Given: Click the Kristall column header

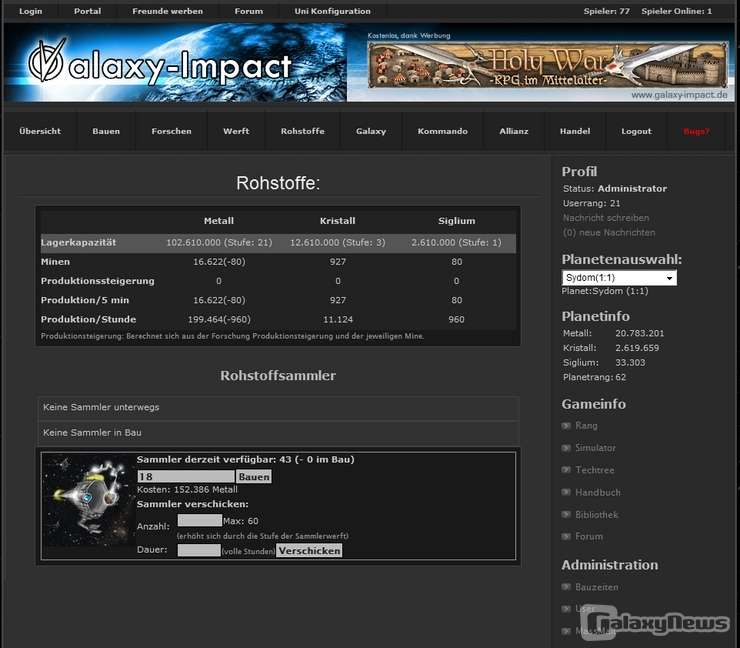Looking at the screenshot, I should tap(337, 221).
